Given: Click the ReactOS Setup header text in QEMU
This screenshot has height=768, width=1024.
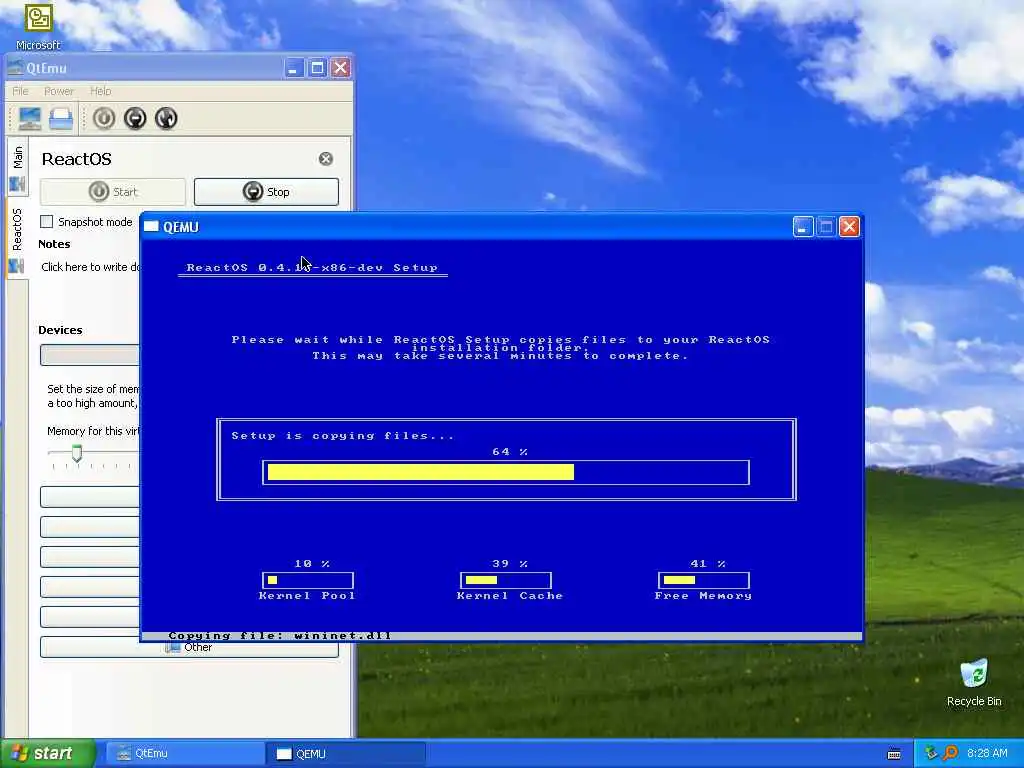Looking at the screenshot, I should [x=312, y=267].
